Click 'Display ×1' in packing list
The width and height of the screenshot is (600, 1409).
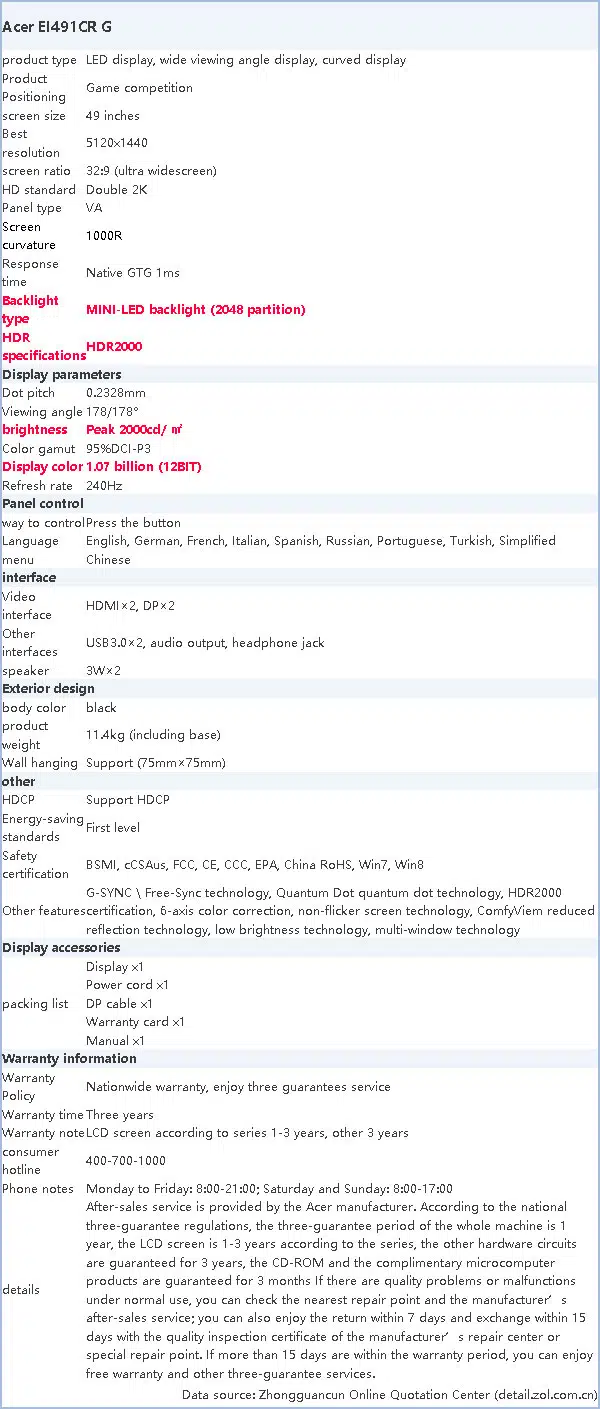[x=115, y=967]
